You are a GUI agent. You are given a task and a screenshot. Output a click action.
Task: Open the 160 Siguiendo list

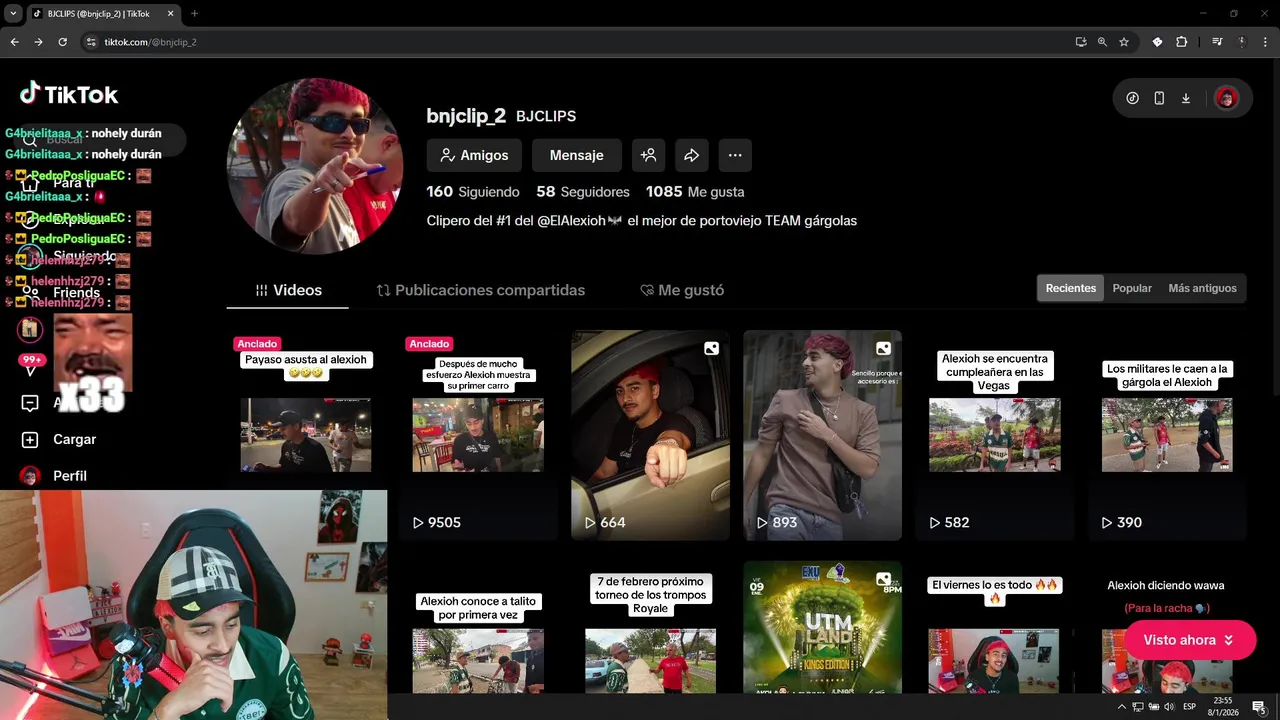tap(473, 192)
